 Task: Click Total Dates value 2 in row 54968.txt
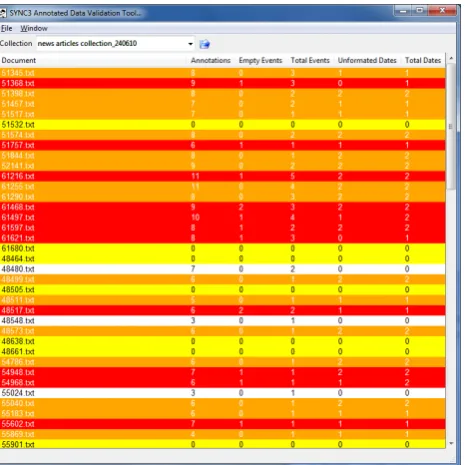407,383
